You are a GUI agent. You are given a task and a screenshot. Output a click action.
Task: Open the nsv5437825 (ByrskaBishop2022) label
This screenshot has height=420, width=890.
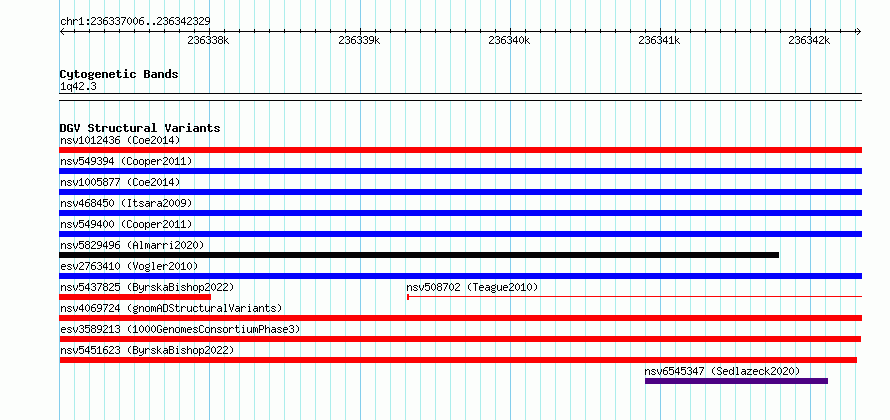[x=147, y=287]
